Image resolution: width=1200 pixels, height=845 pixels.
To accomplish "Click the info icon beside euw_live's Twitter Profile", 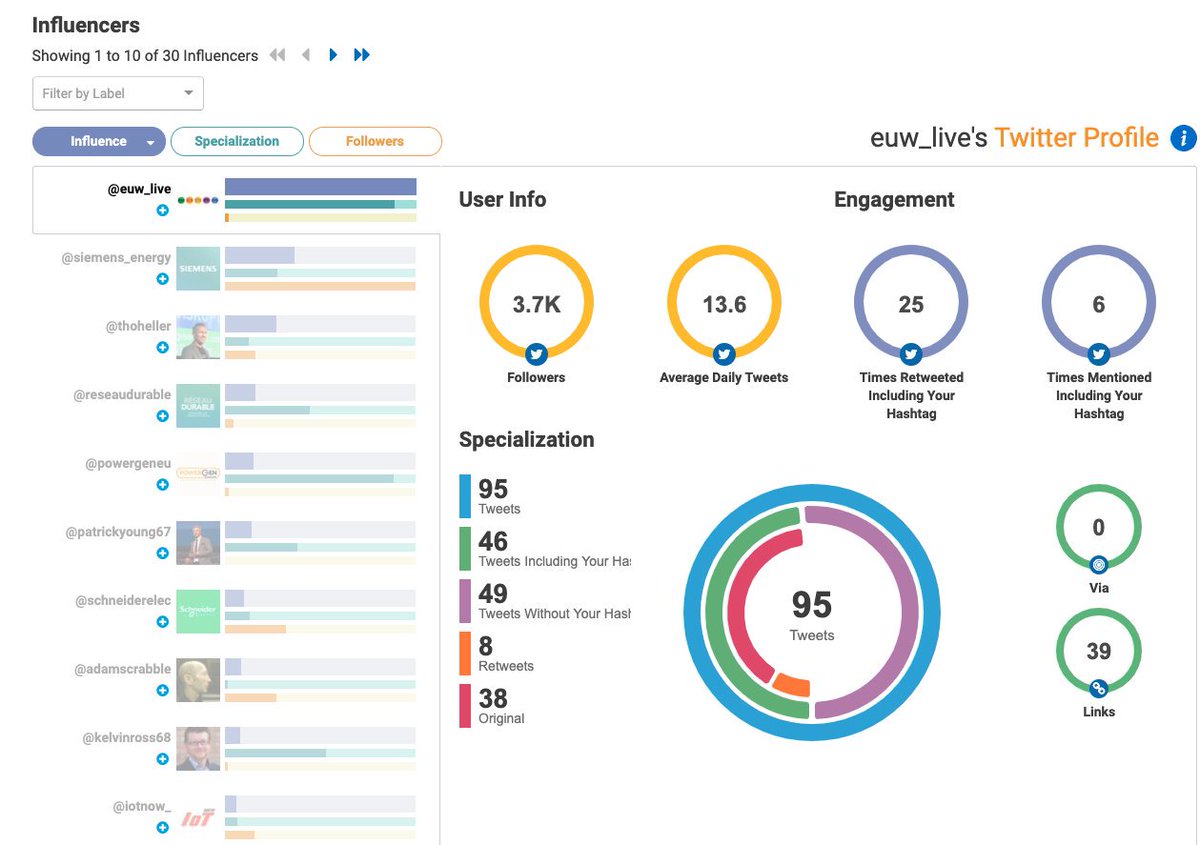I will click(x=1183, y=138).
